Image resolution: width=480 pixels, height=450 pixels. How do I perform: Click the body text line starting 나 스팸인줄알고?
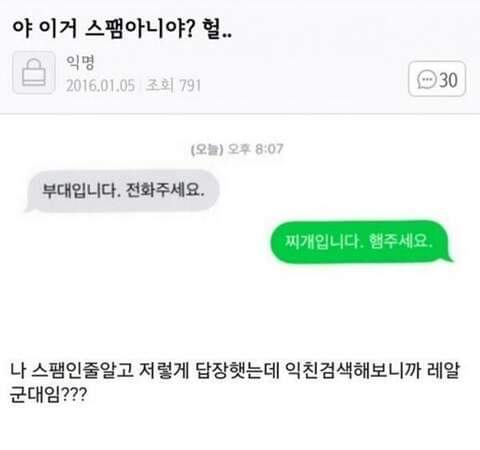pos(235,370)
